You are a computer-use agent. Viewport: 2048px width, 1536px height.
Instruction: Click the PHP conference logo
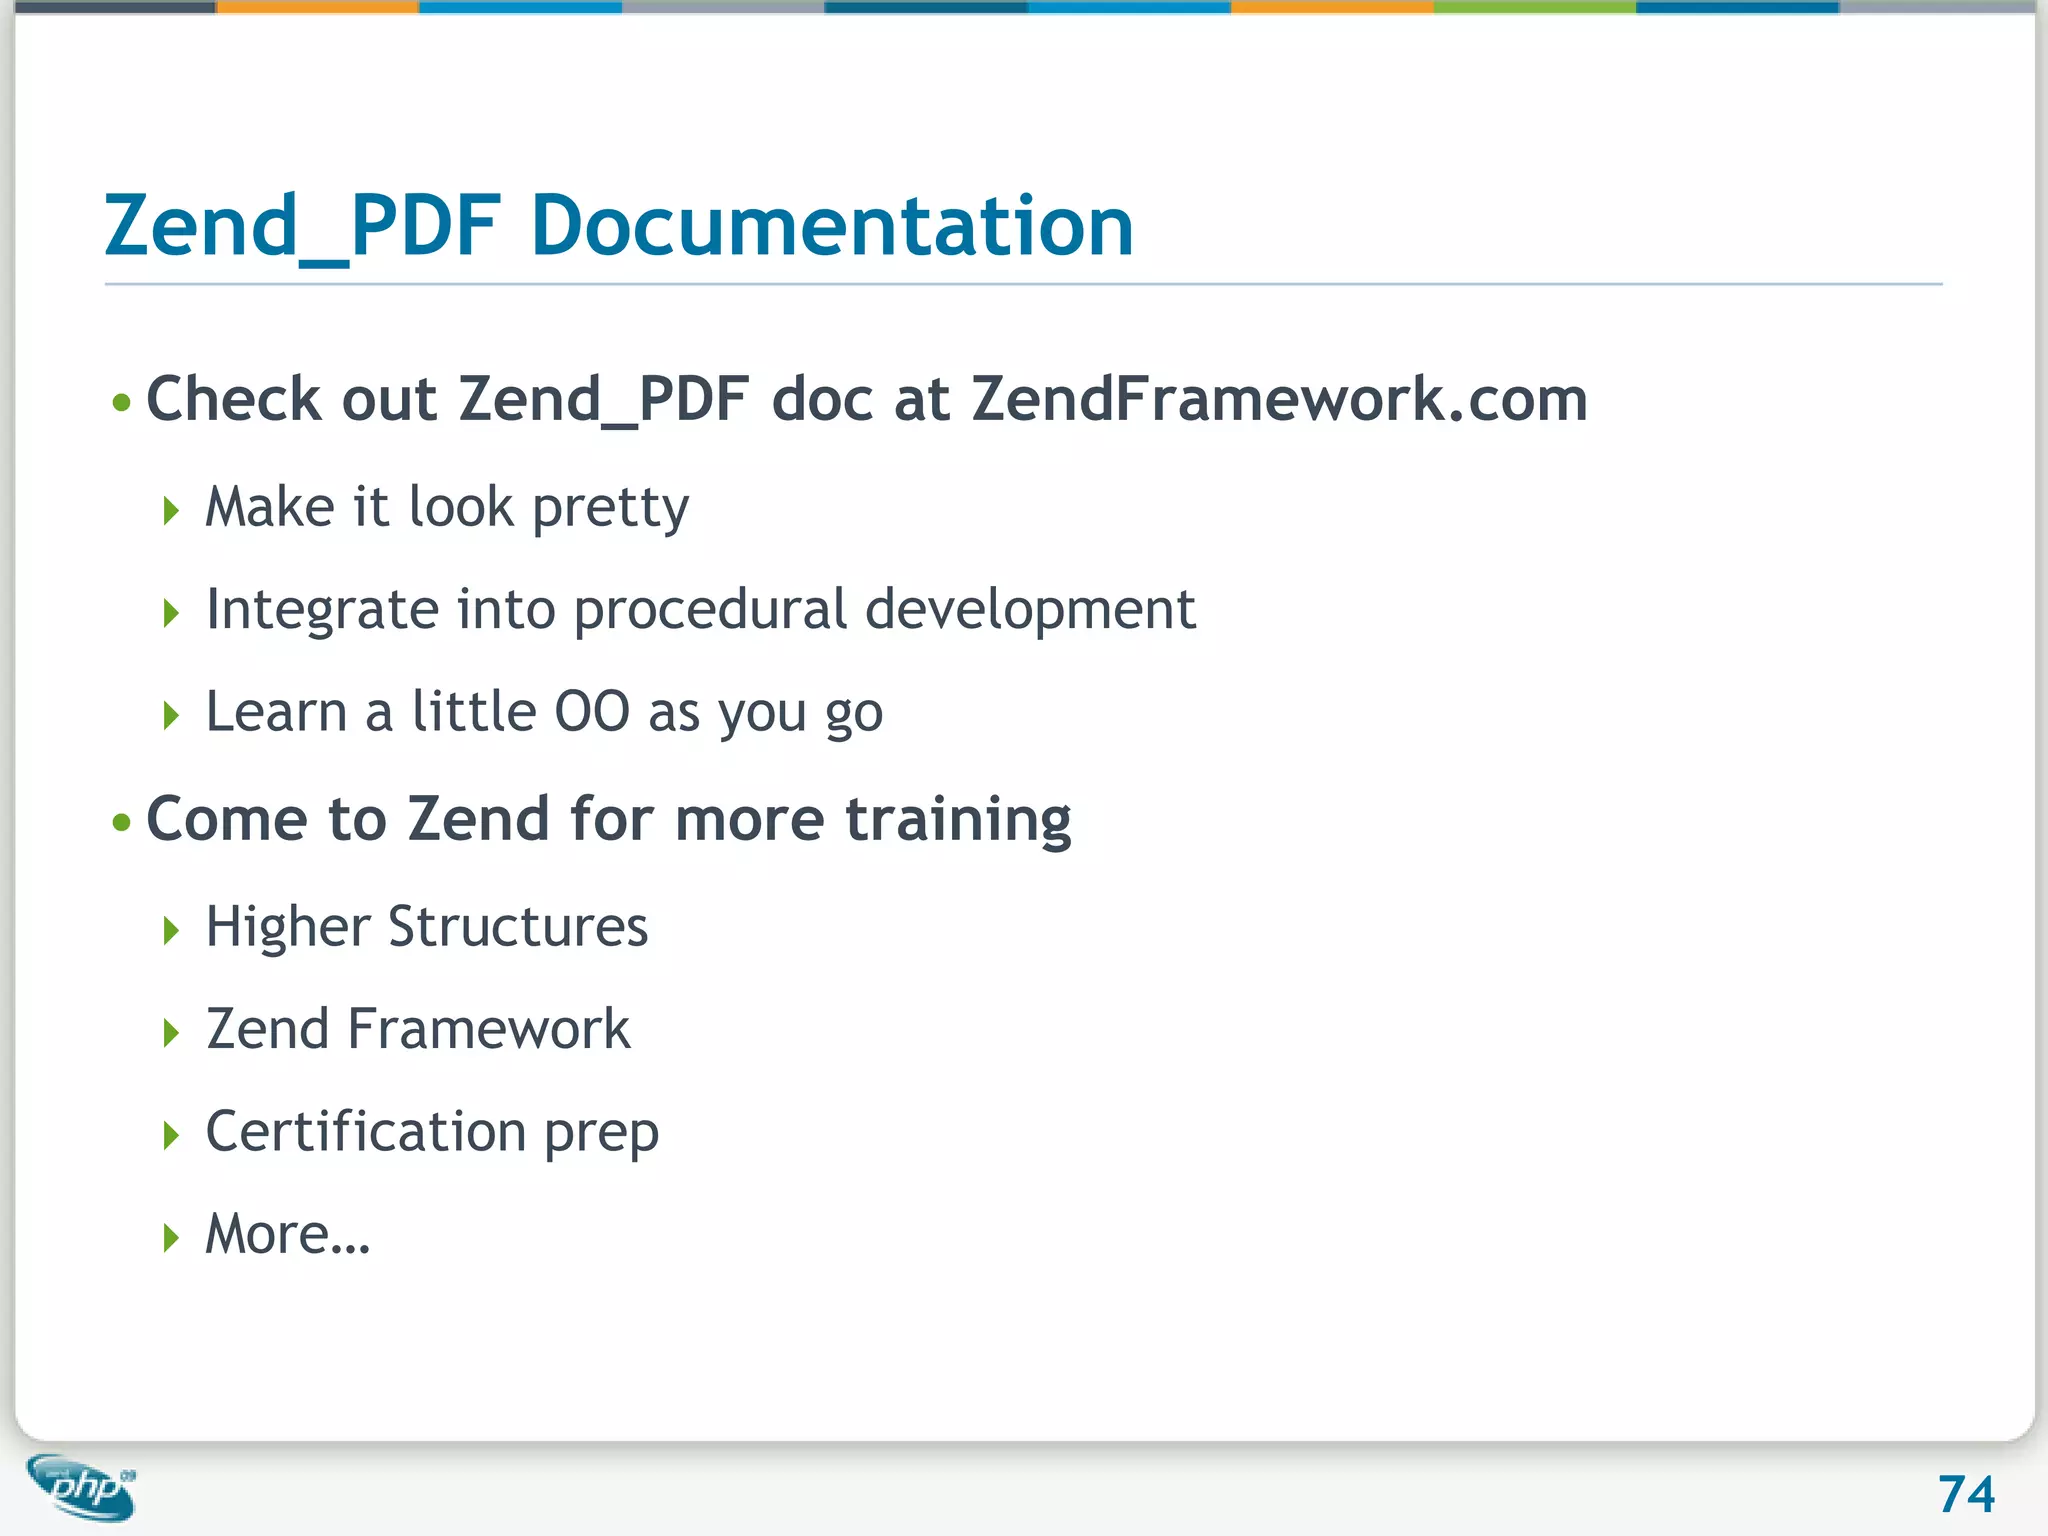click(x=82, y=1488)
